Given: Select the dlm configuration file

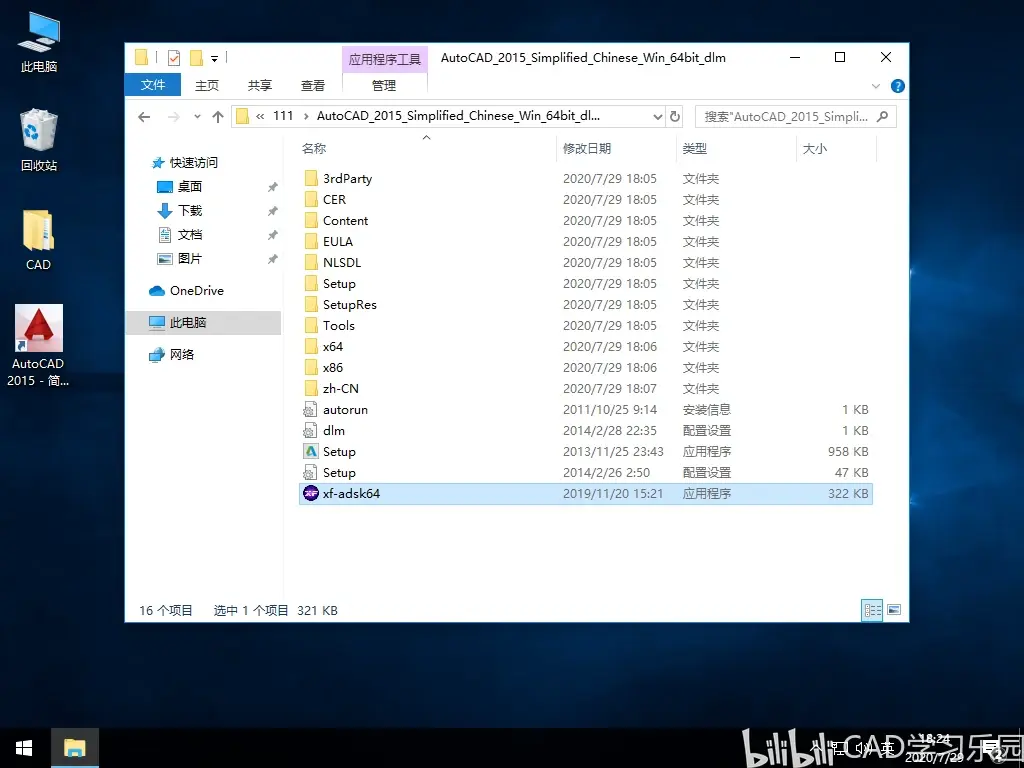Looking at the screenshot, I should pyautogui.click(x=585, y=431).
